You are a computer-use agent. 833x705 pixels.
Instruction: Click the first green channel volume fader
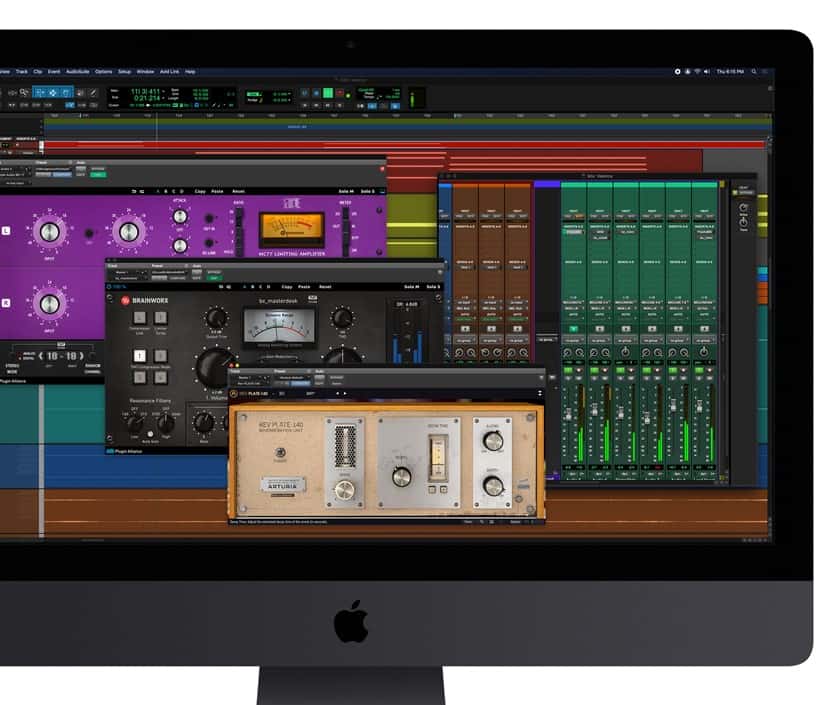tap(568, 414)
